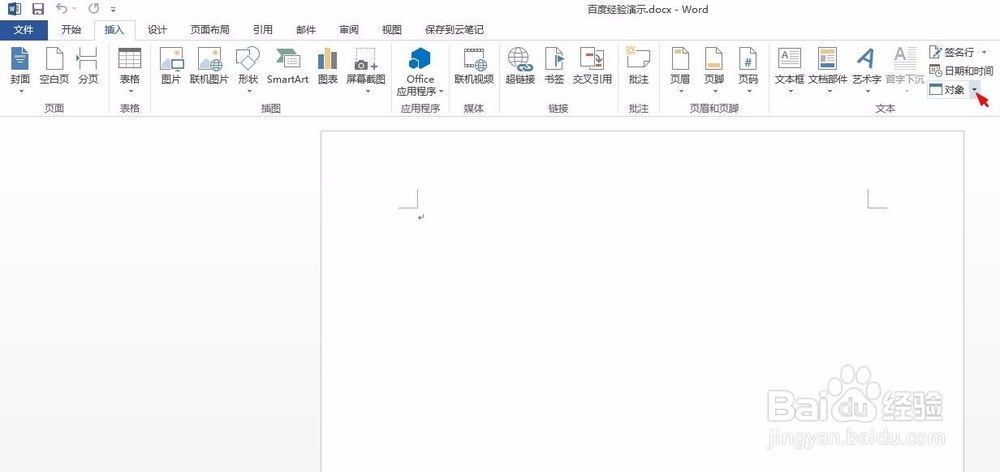The width and height of the screenshot is (1000, 472).
Task: Open the 文件 file menu
Action: [24, 29]
